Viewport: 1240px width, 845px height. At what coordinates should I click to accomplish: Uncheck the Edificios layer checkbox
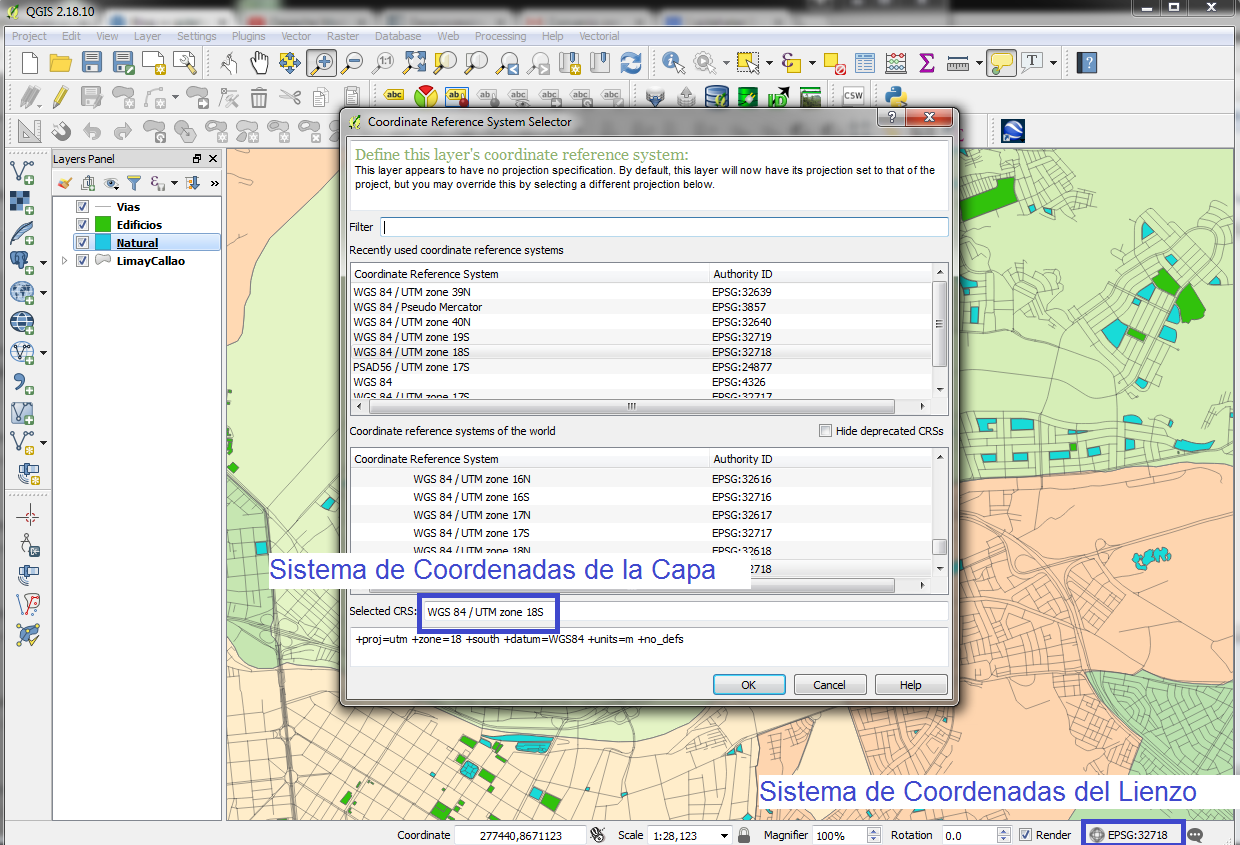point(83,225)
